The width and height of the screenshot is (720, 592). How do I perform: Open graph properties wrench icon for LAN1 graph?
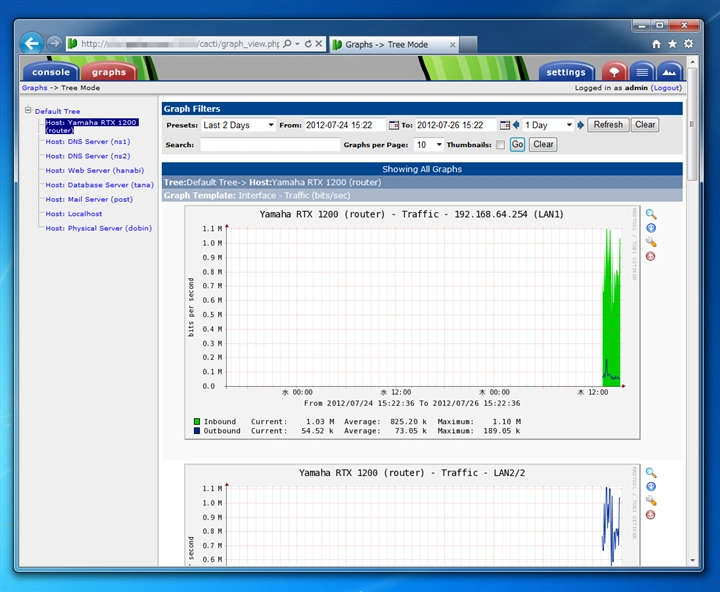651,242
